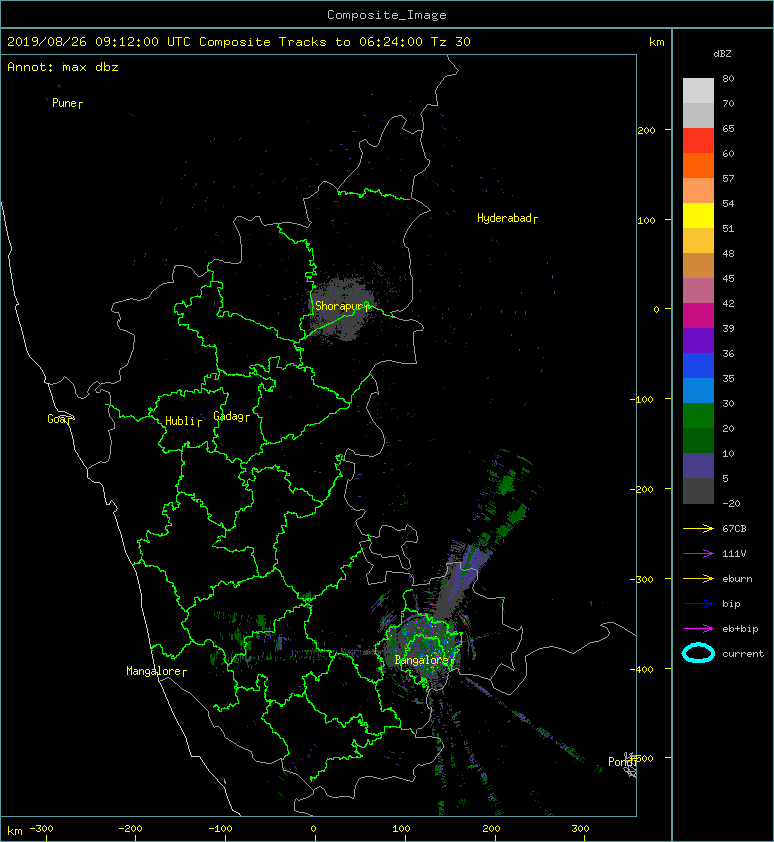Click the Hyderabad city label

[504, 218]
